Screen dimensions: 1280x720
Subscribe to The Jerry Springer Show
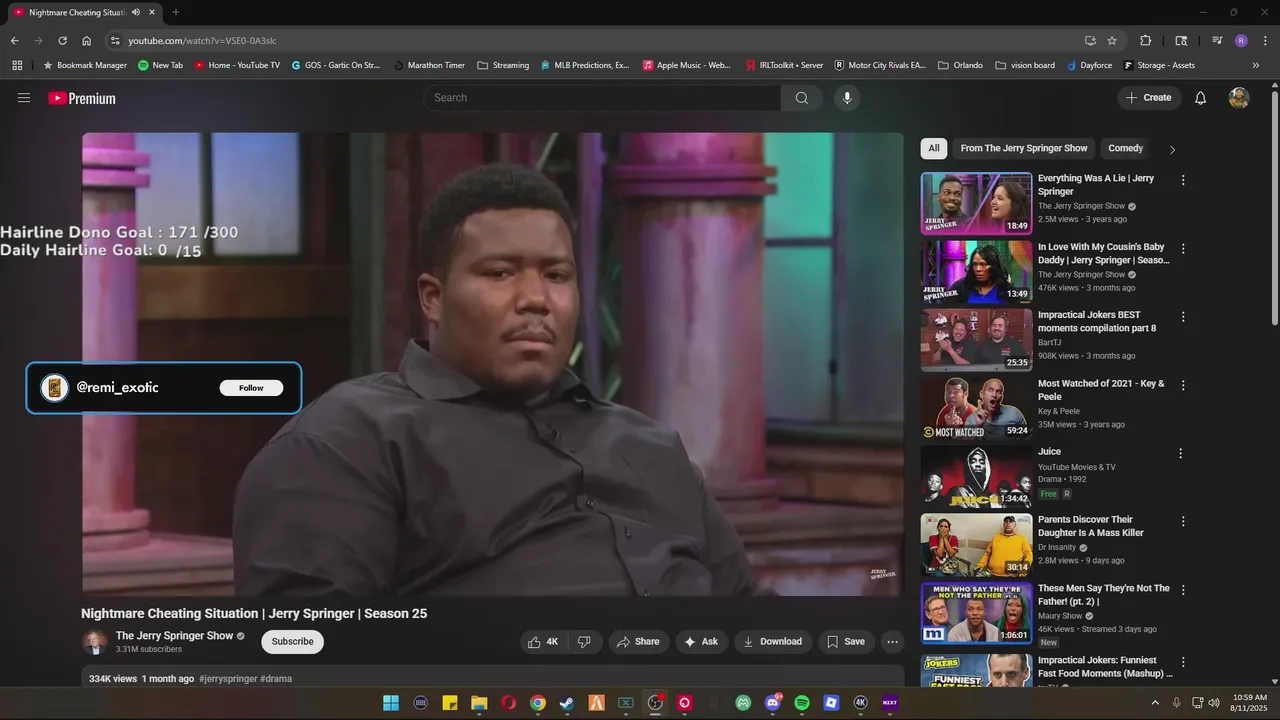coord(293,642)
